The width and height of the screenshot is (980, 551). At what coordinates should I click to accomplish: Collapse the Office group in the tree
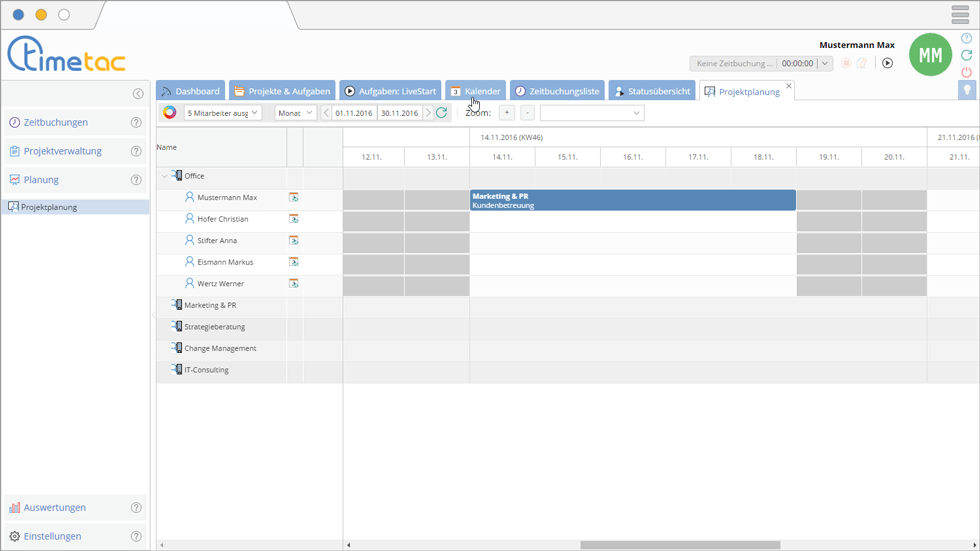coord(164,176)
